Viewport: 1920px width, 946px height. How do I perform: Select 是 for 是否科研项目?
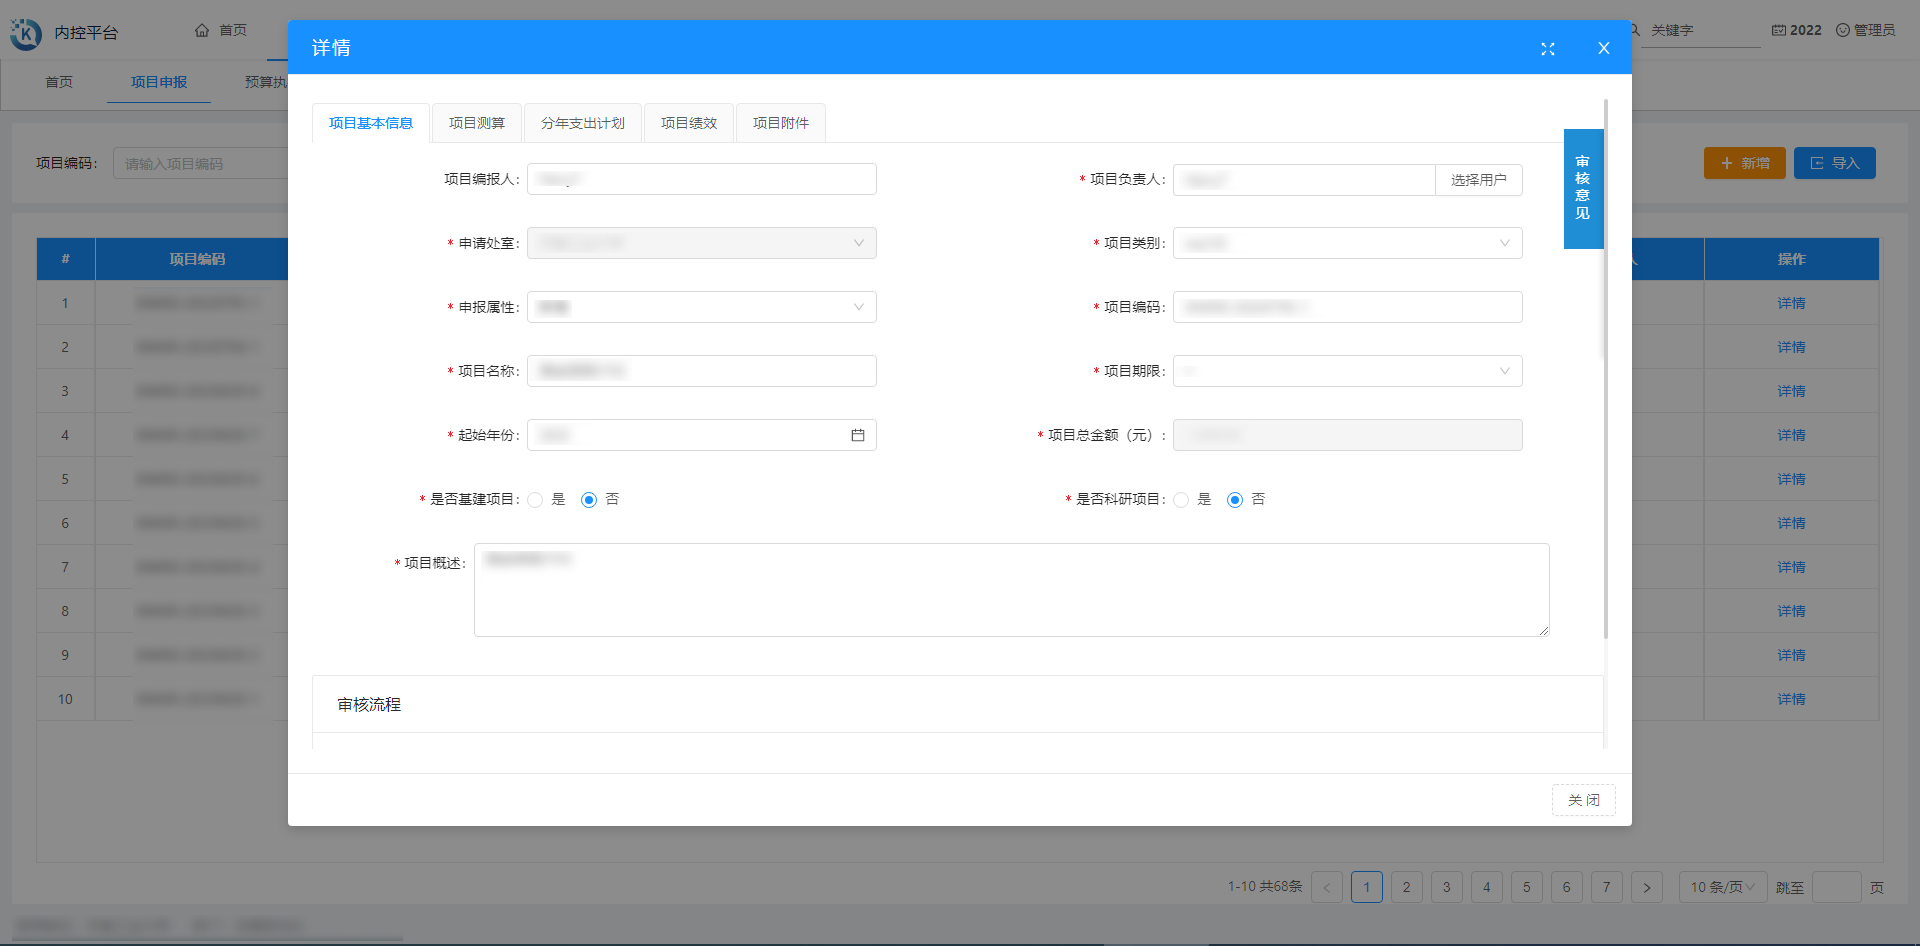point(1182,500)
